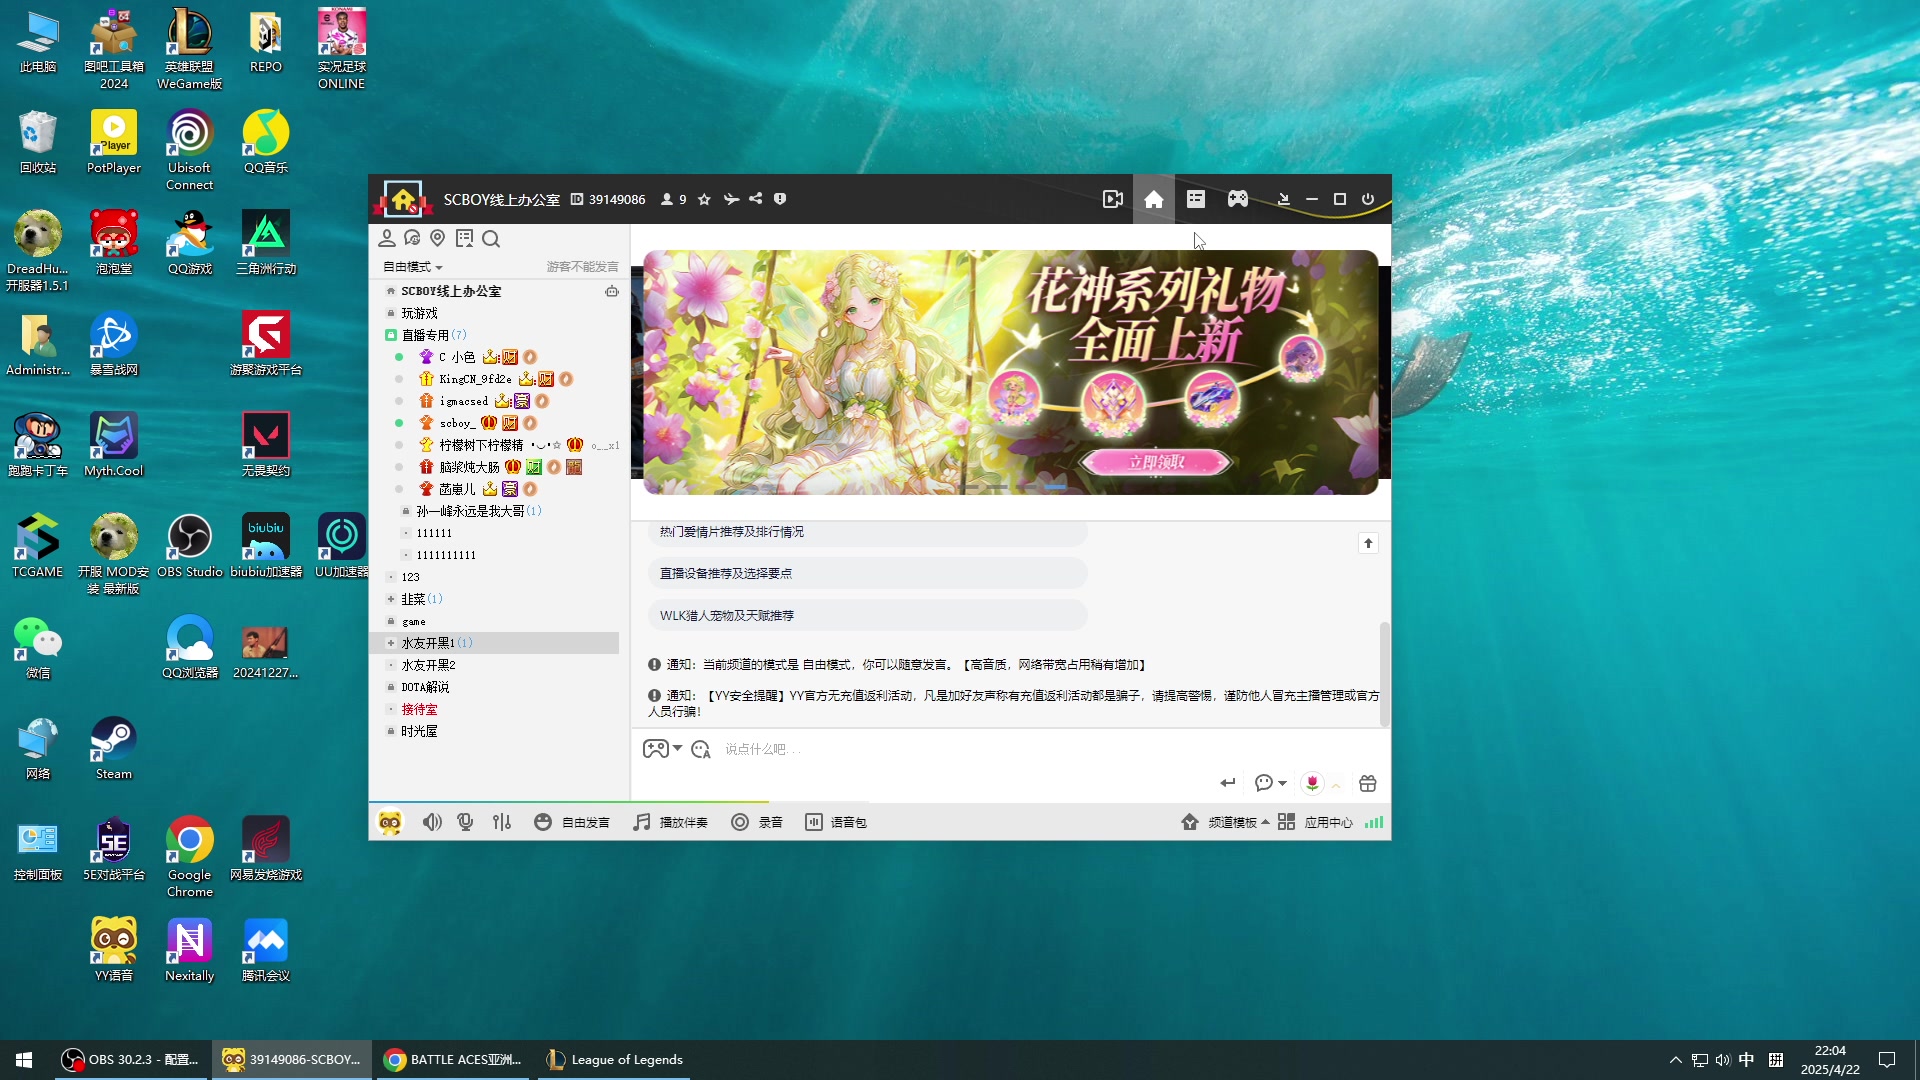Toggle 自由发言 free-speak mode

tap(572, 822)
